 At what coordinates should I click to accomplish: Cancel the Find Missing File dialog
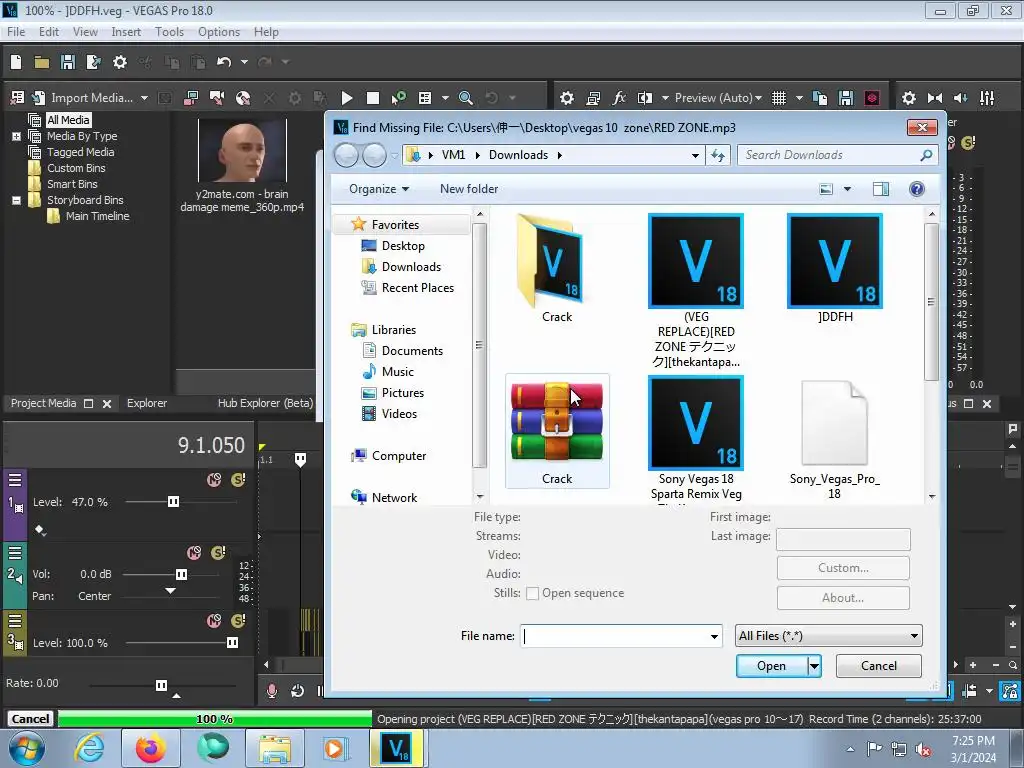(878, 666)
